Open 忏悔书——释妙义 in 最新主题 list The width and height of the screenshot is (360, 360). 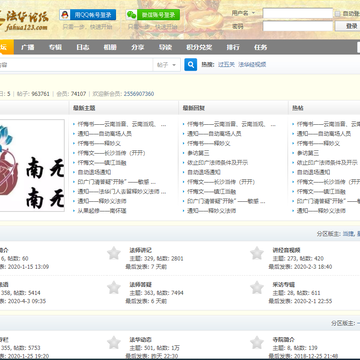tap(99, 143)
